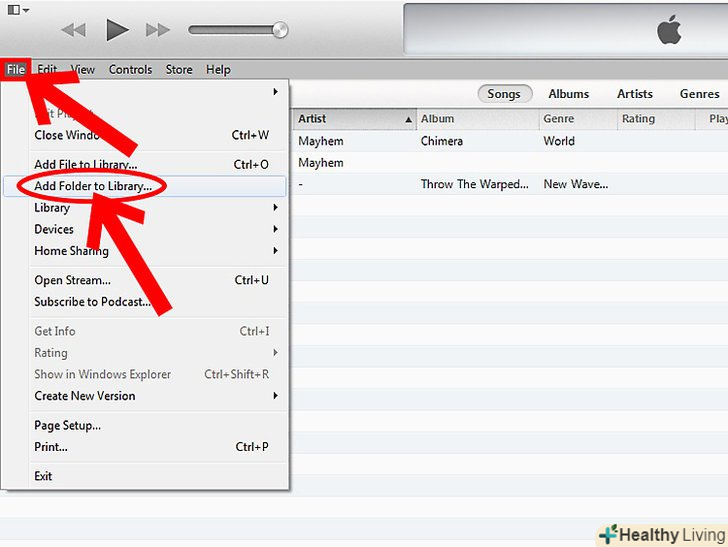The image size is (728, 547).
Task: Sort by the Rating column header
Action: coord(656,119)
